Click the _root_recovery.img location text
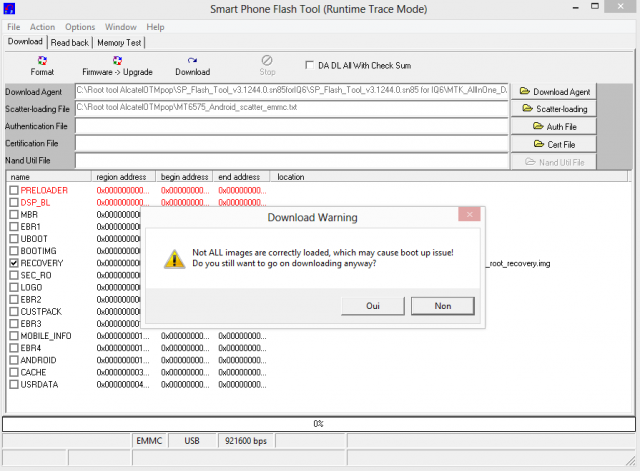 [x=518, y=263]
